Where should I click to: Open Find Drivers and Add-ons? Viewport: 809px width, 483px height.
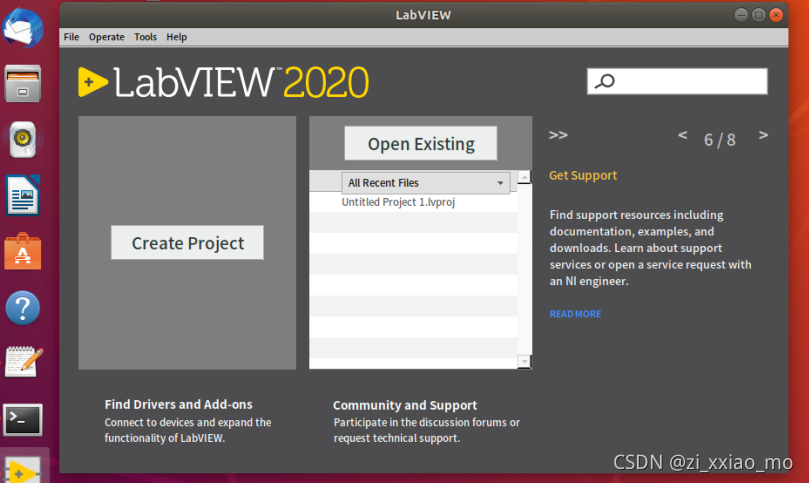(179, 405)
